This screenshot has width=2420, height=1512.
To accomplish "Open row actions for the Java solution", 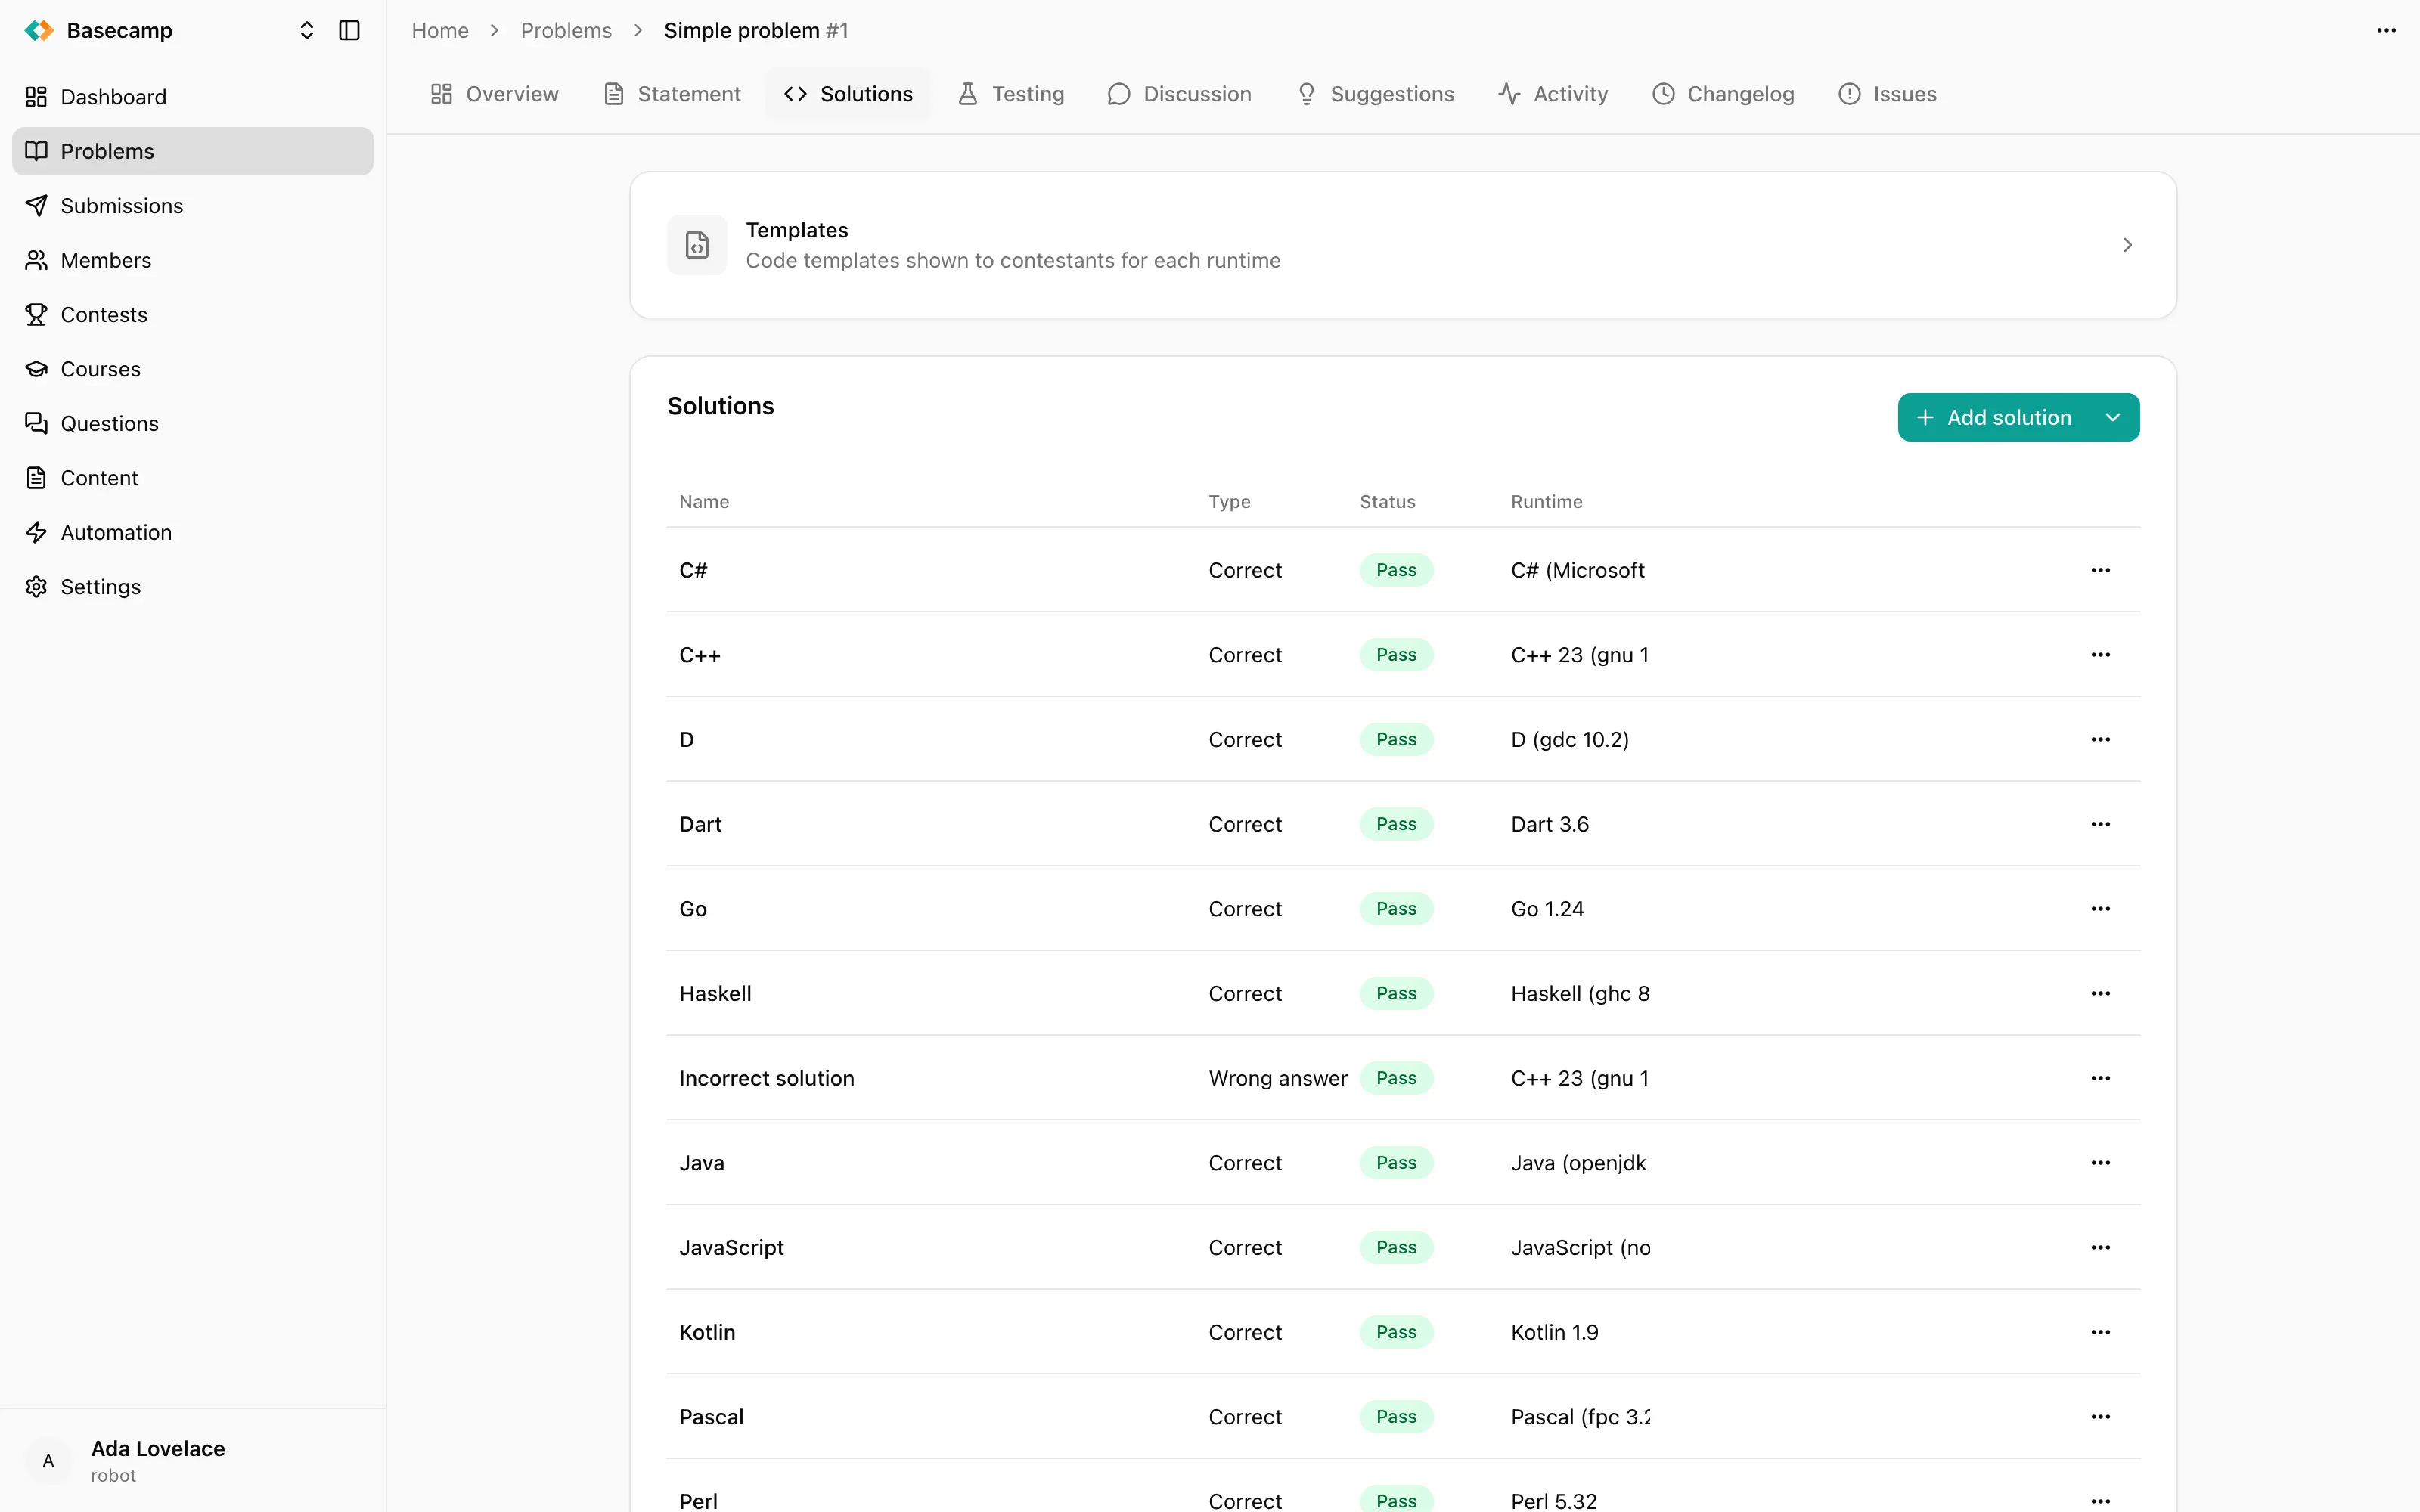I will click(x=2100, y=1163).
